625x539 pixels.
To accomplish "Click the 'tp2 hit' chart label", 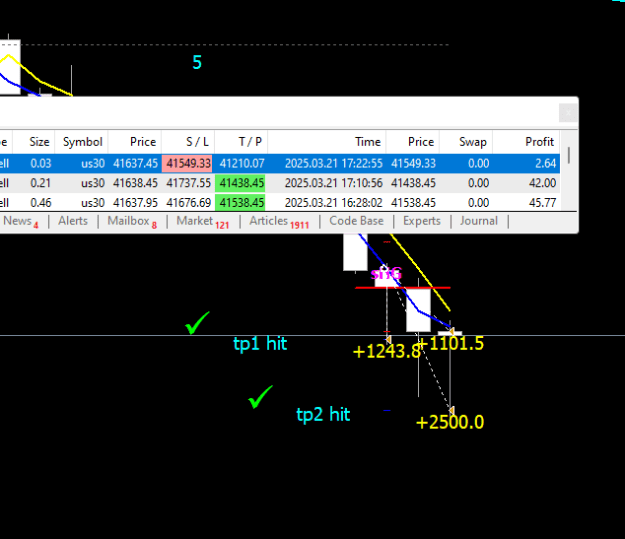I will coord(323,415).
